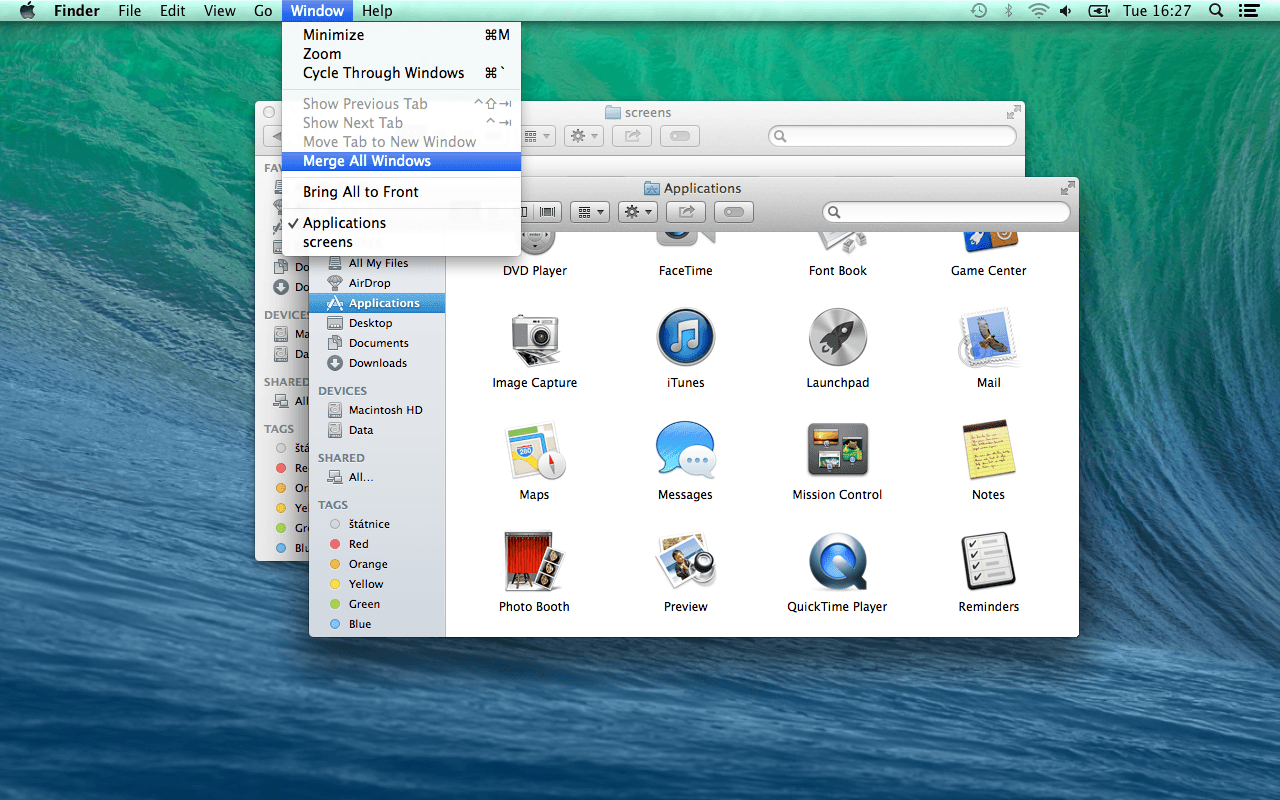This screenshot has width=1280, height=800.
Task: Select the štátnice tag in front sidebar
Action: (x=377, y=524)
